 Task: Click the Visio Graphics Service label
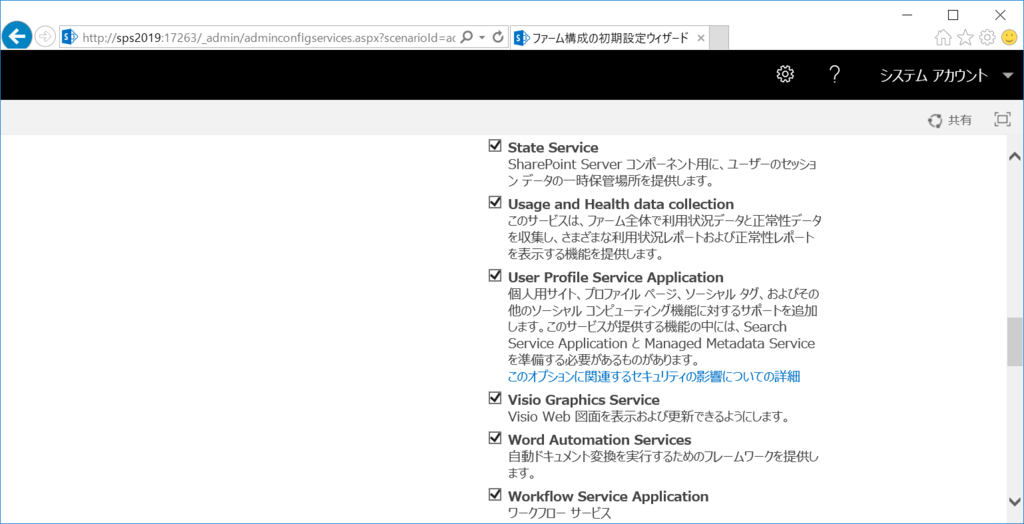point(584,399)
